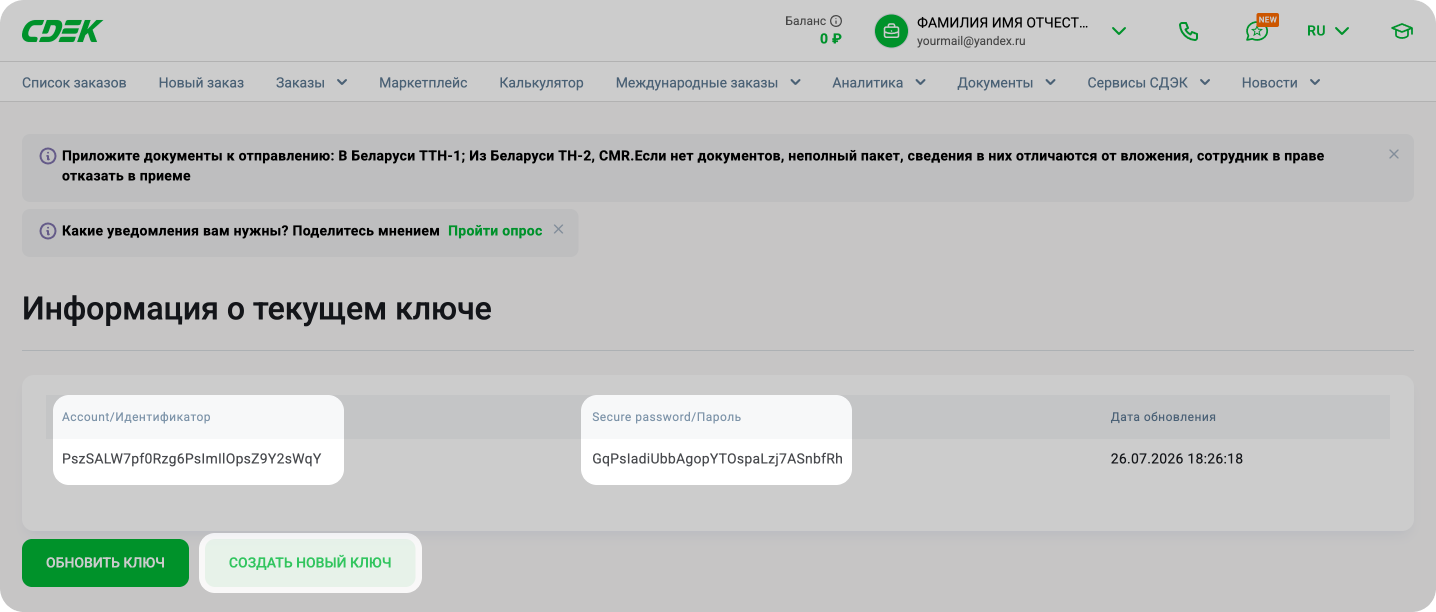
Task: Select the Secure password value GqPsIadi...
Action: [x=717, y=459]
